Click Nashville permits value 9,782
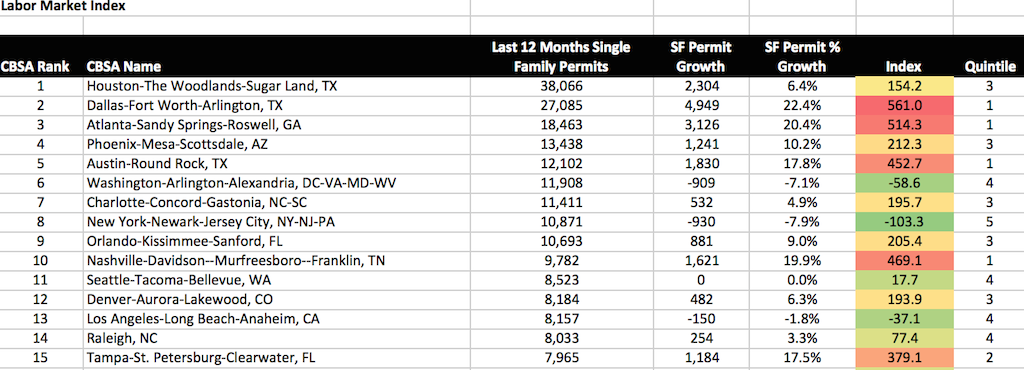 click(562, 260)
